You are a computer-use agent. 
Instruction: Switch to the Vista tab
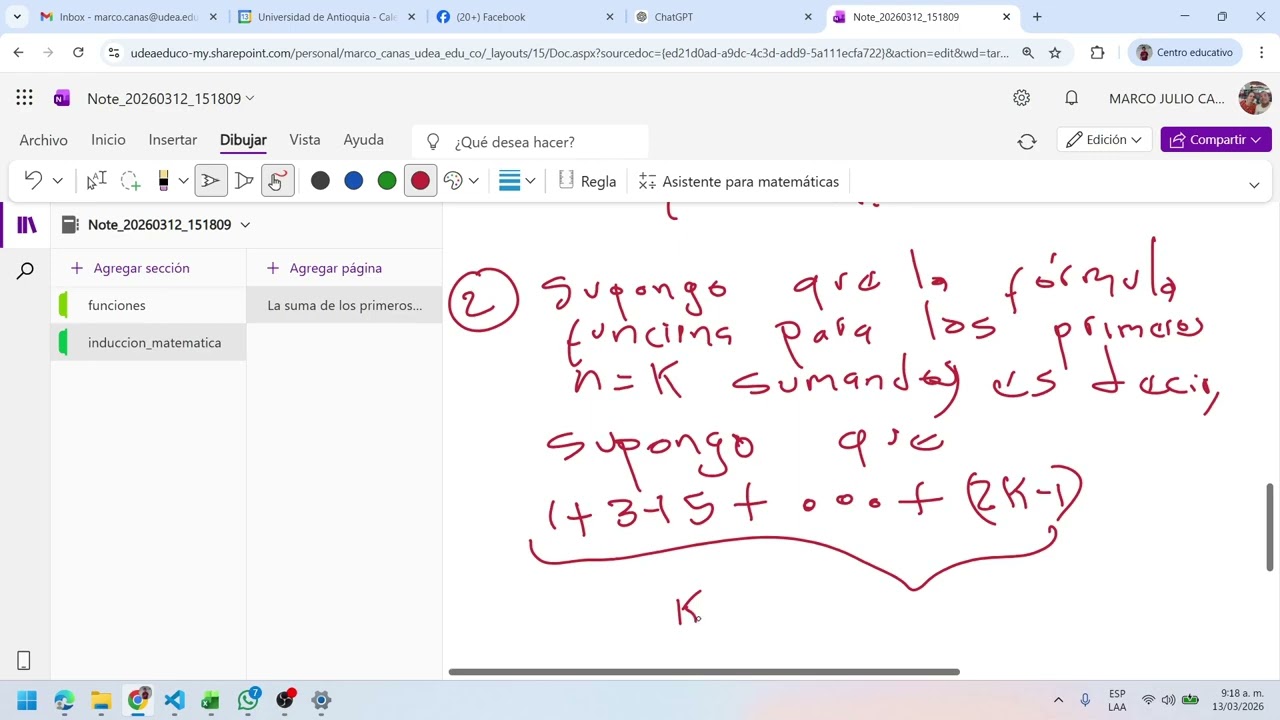pyautogui.click(x=305, y=140)
